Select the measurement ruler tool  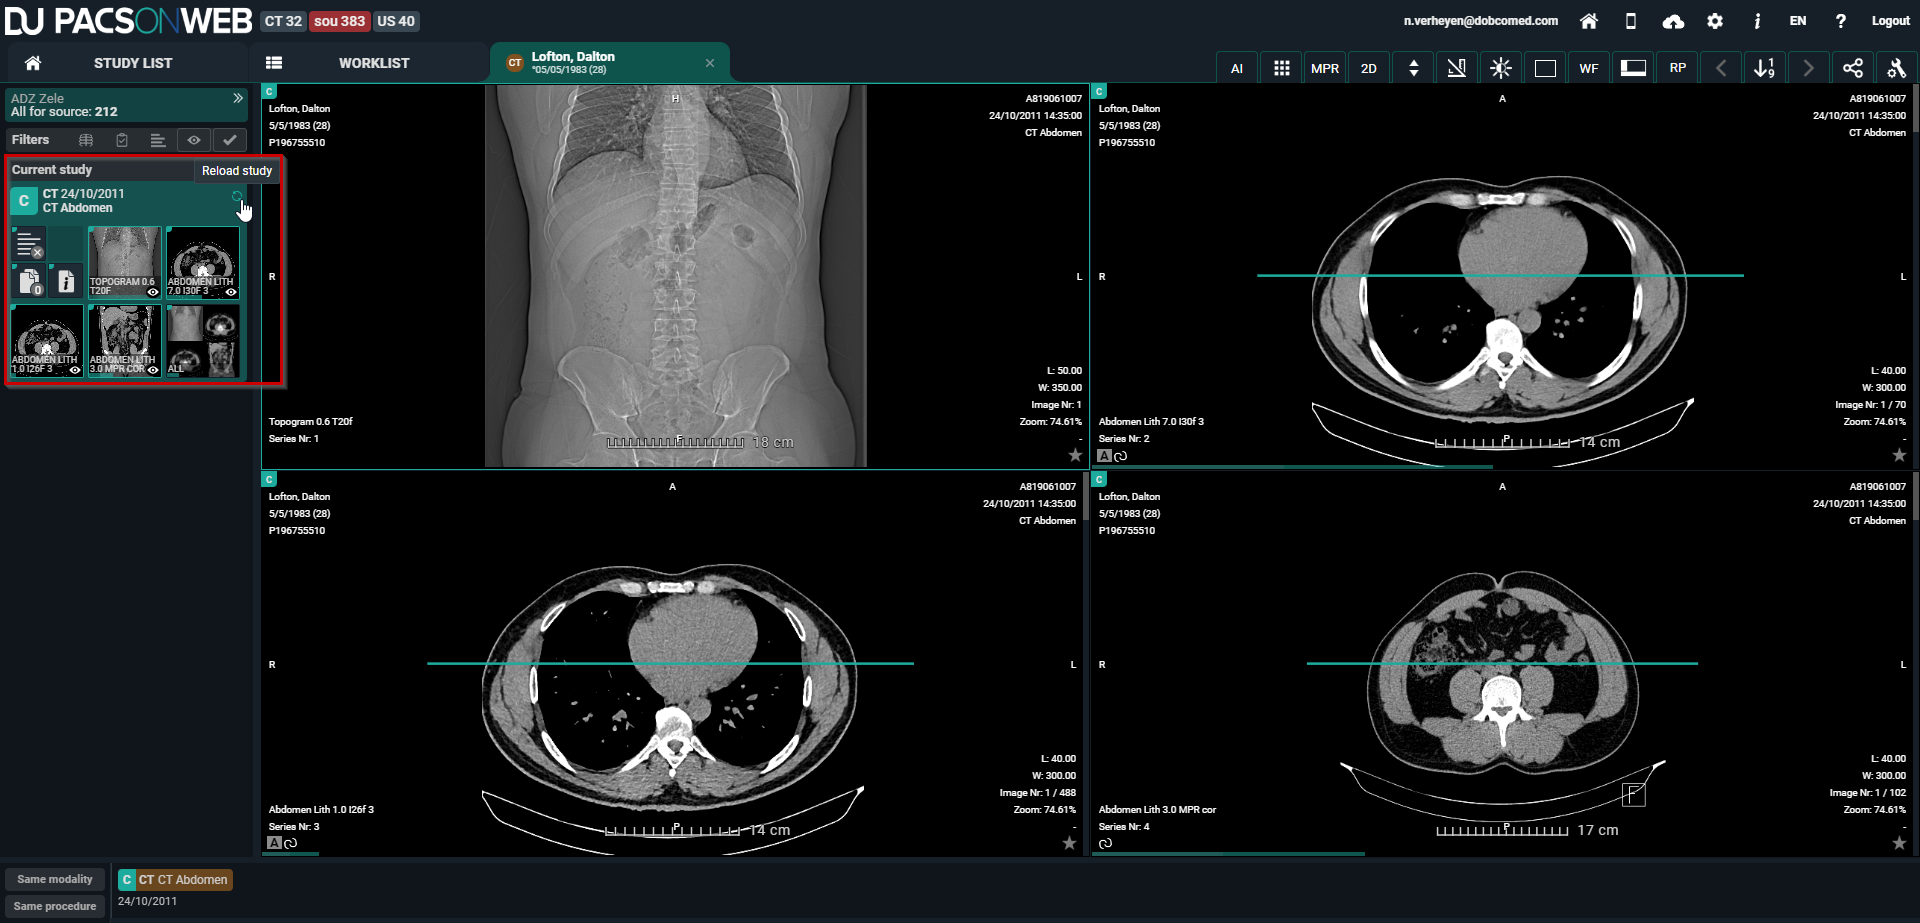pyautogui.click(x=1457, y=68)
